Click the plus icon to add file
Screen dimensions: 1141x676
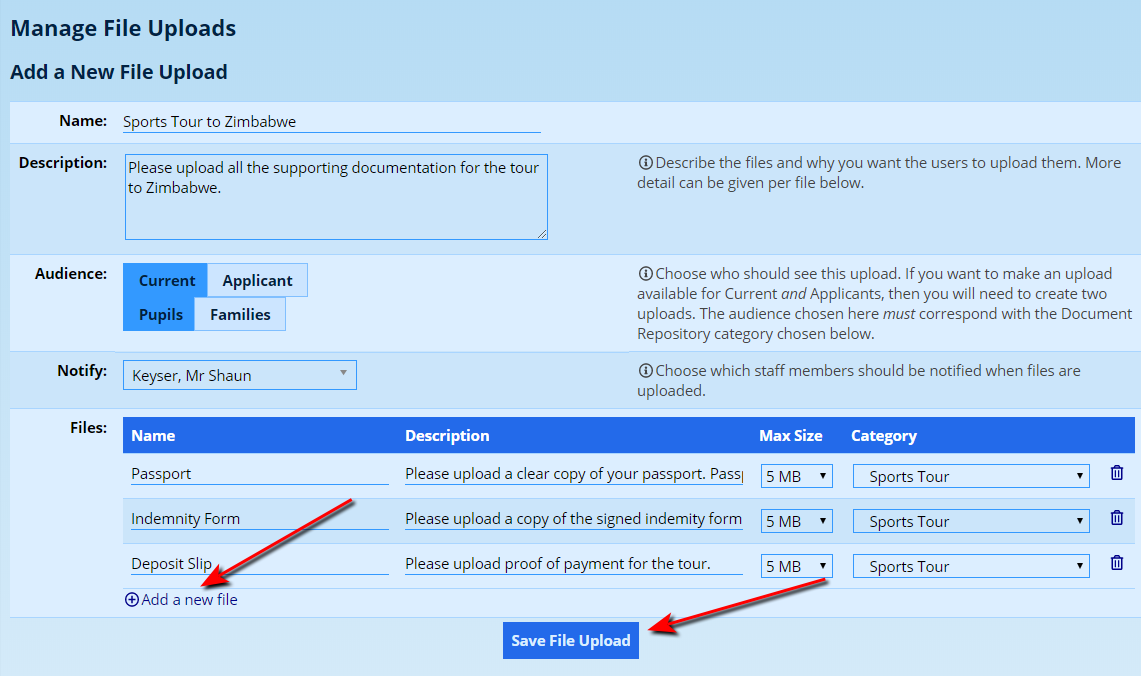tap(132, 600)
